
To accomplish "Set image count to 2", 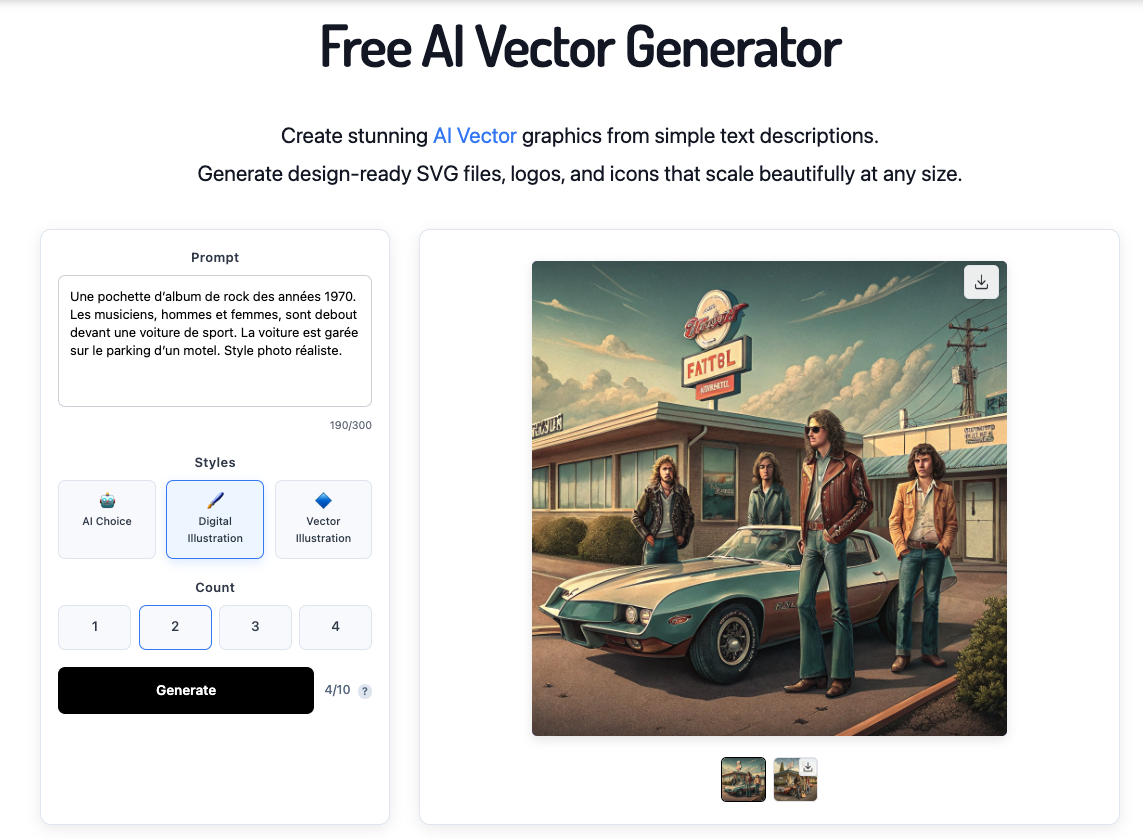I will (175, 627).
